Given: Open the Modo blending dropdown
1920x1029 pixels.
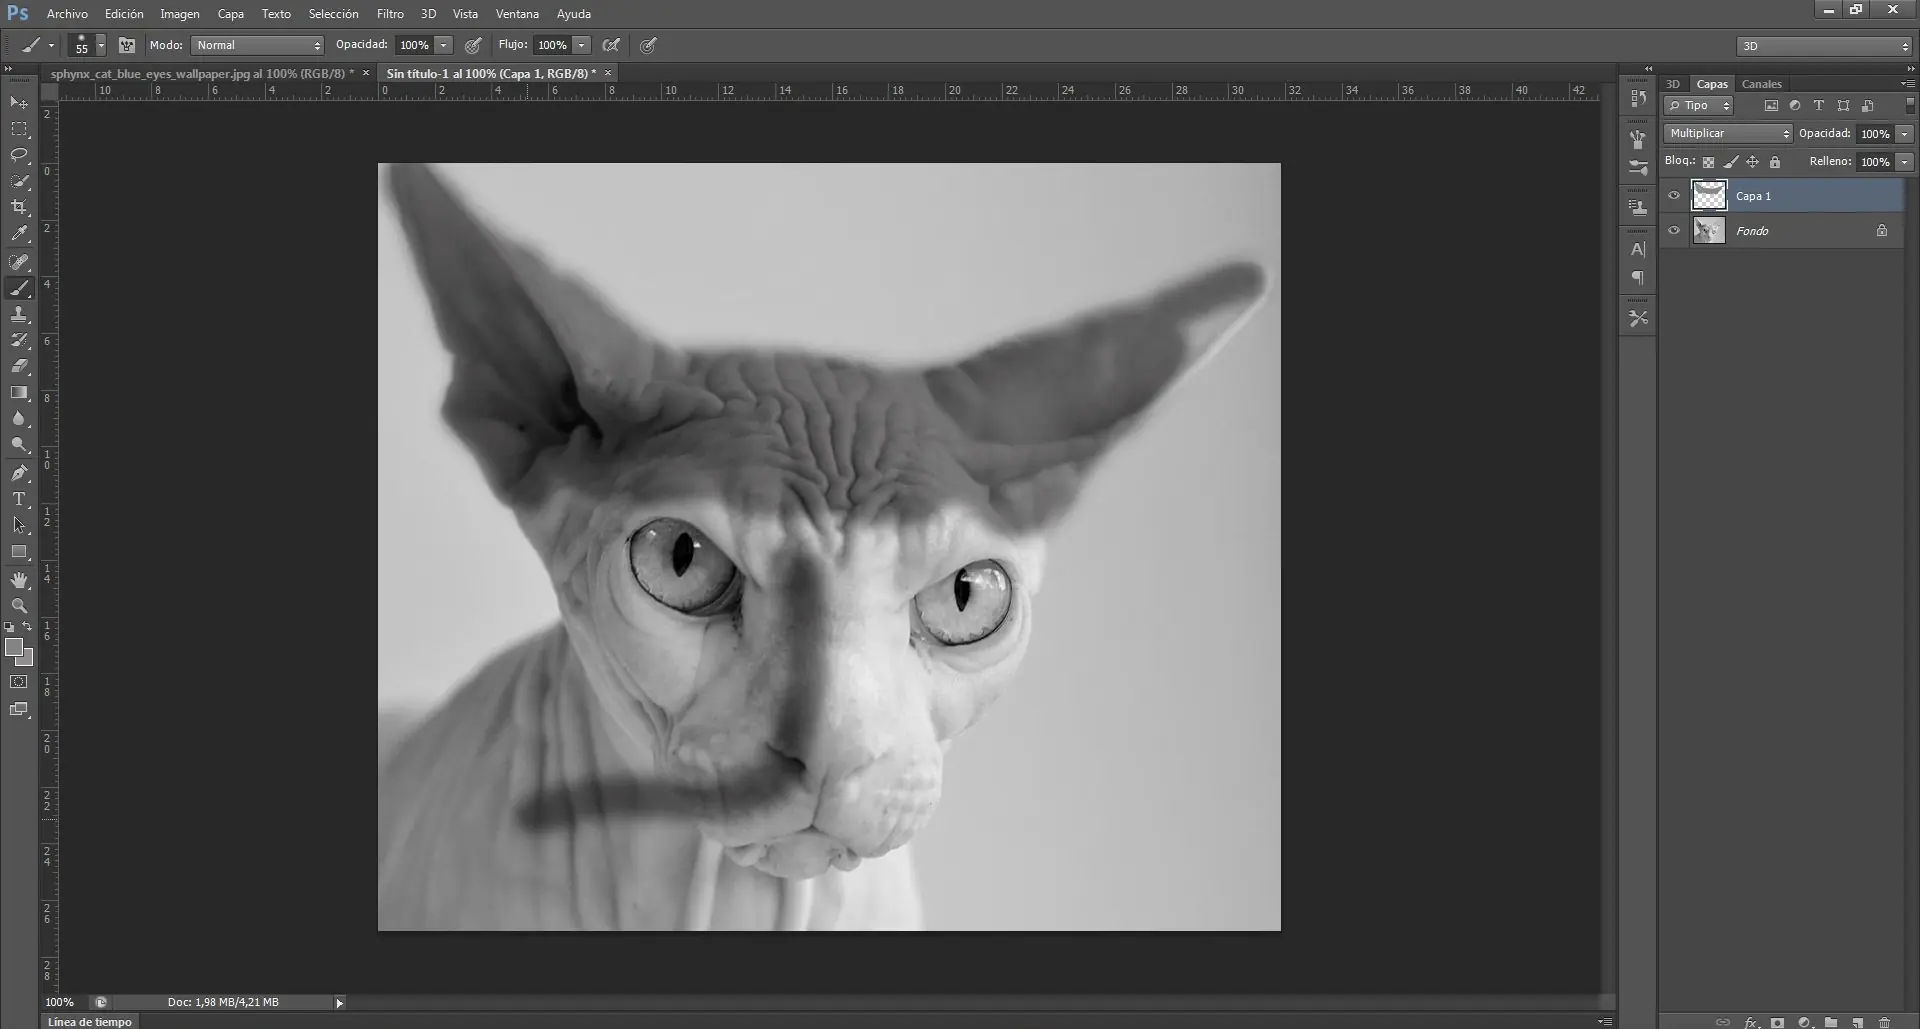Looking at the screenshot, I should tap(257, 45).
